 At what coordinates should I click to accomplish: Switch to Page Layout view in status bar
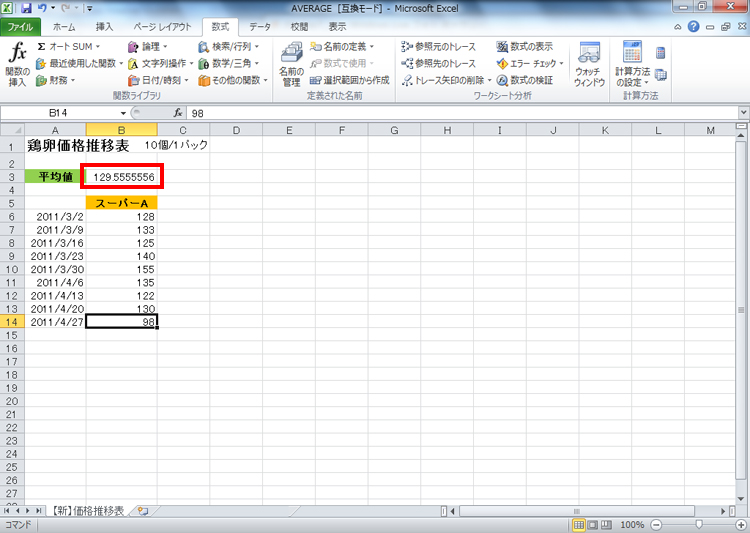click(593, 525)
